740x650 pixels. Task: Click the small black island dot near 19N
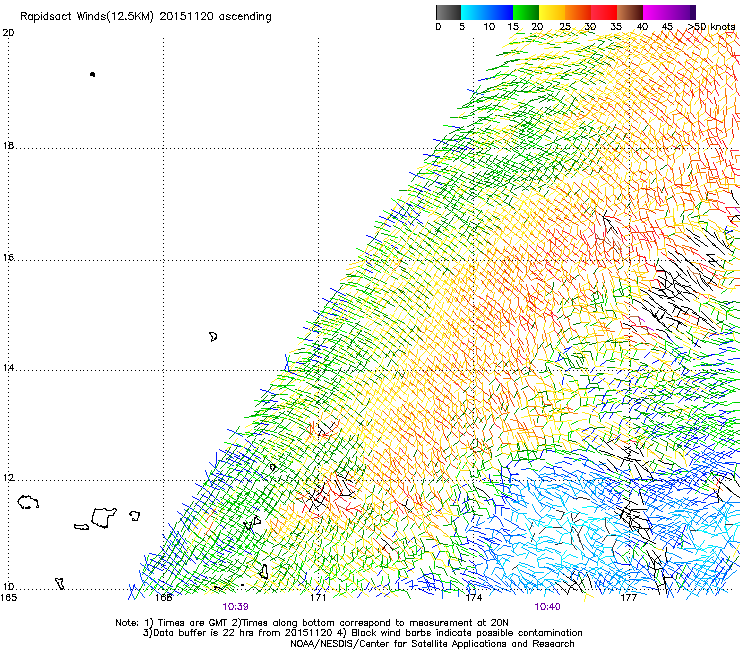tap(92, 74)
